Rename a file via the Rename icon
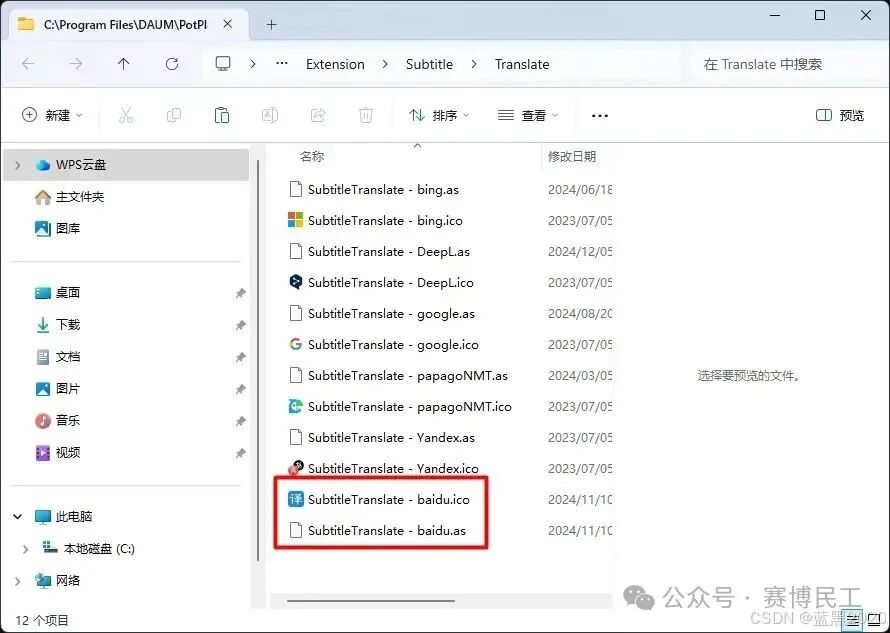 point(269,114)
